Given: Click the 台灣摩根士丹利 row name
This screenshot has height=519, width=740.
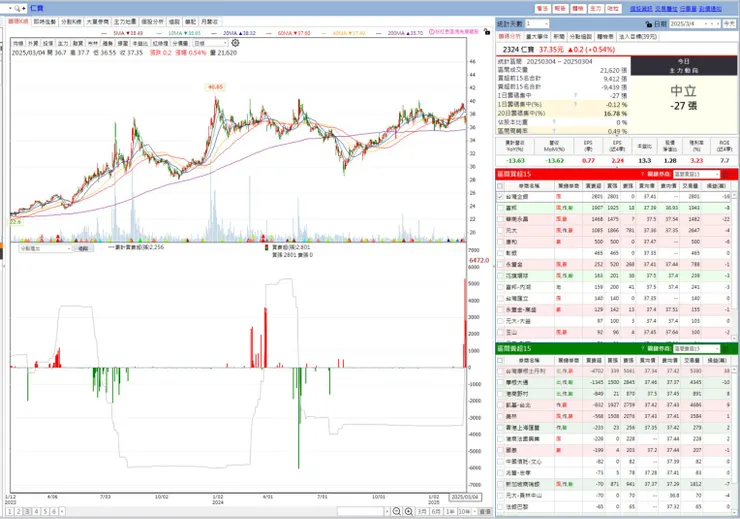Looking at the screenshot, I should coord(525,371).
